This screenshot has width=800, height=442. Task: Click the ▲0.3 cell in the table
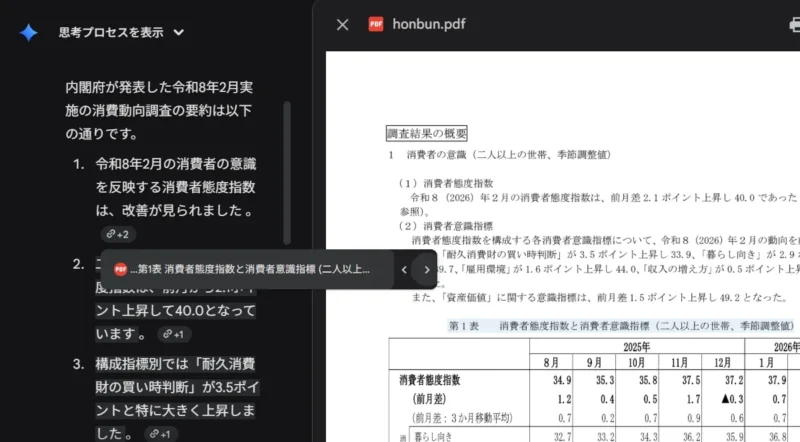(732, 399)
